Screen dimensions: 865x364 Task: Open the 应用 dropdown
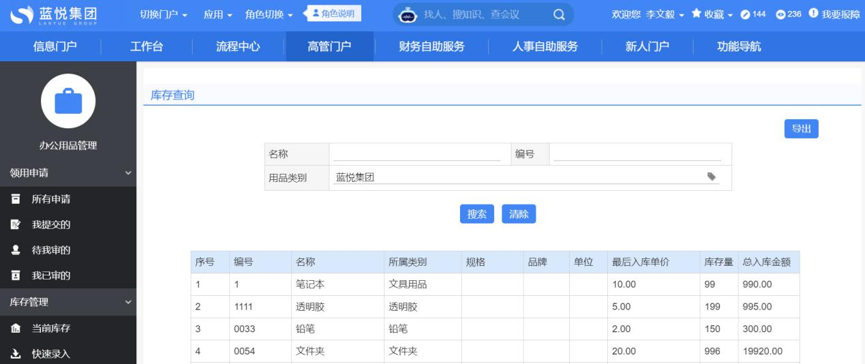(217, 15)
